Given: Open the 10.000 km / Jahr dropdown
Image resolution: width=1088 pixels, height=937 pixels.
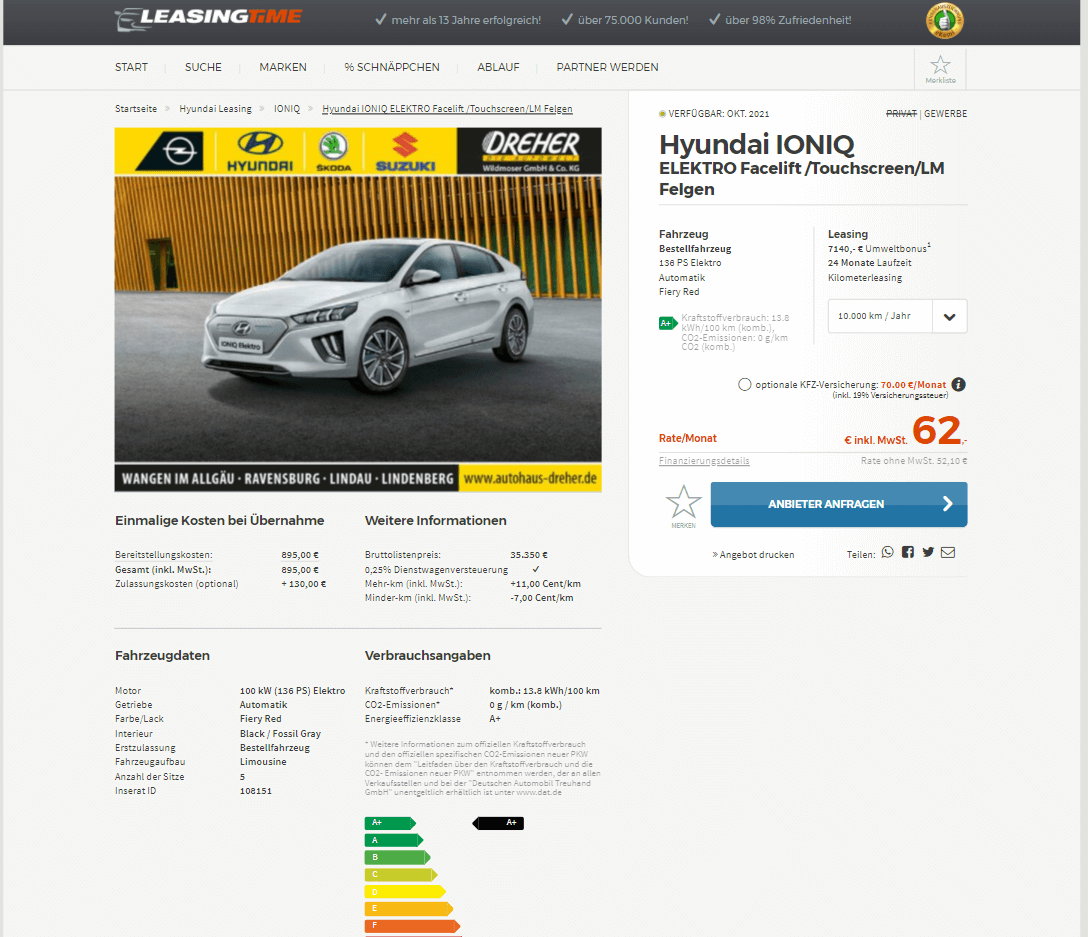Looking at the screenshot, I should 897,316.
